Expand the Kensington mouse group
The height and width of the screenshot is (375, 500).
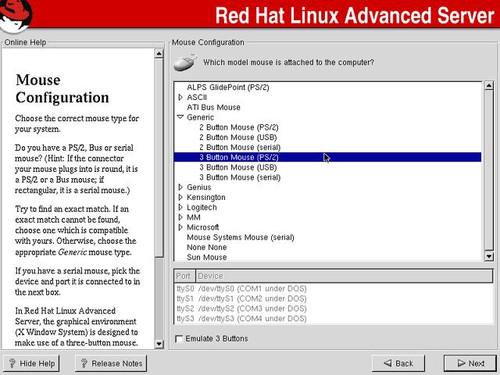180,197
